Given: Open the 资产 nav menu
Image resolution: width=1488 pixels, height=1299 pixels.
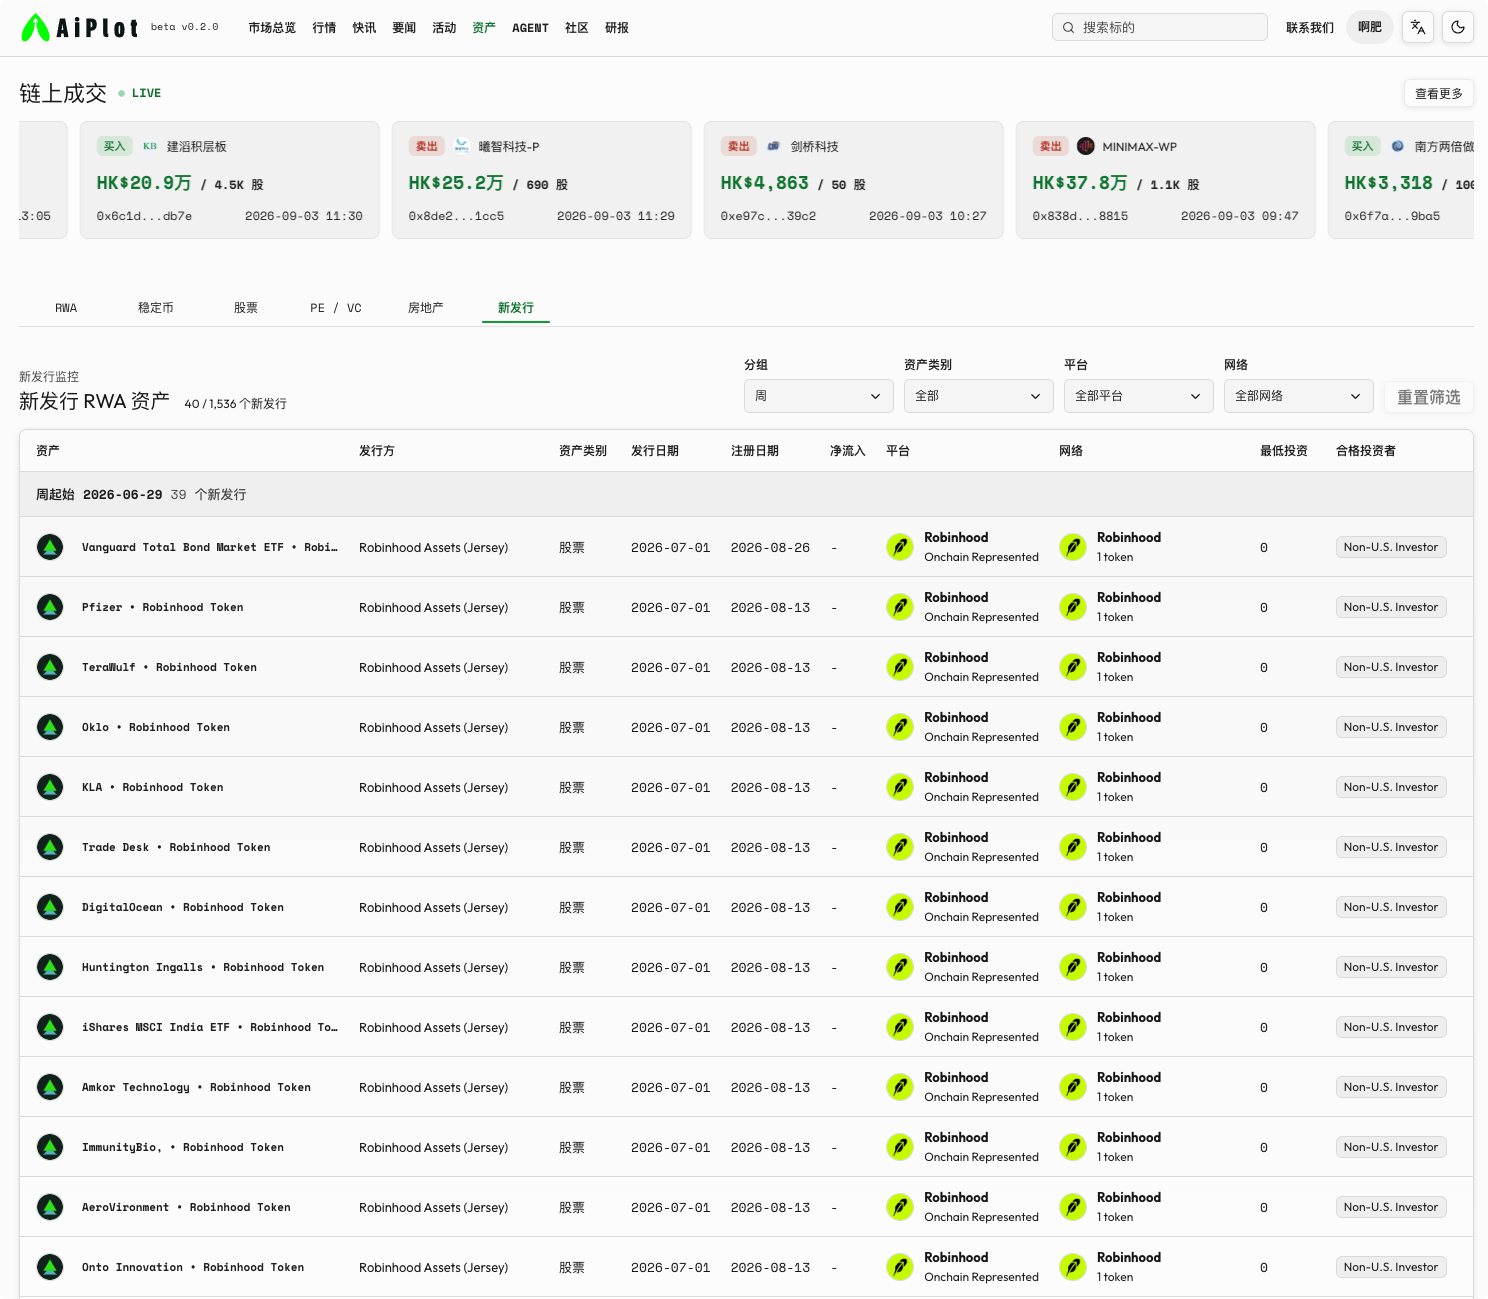Looking at the screenshot, I should coord(484,28).
